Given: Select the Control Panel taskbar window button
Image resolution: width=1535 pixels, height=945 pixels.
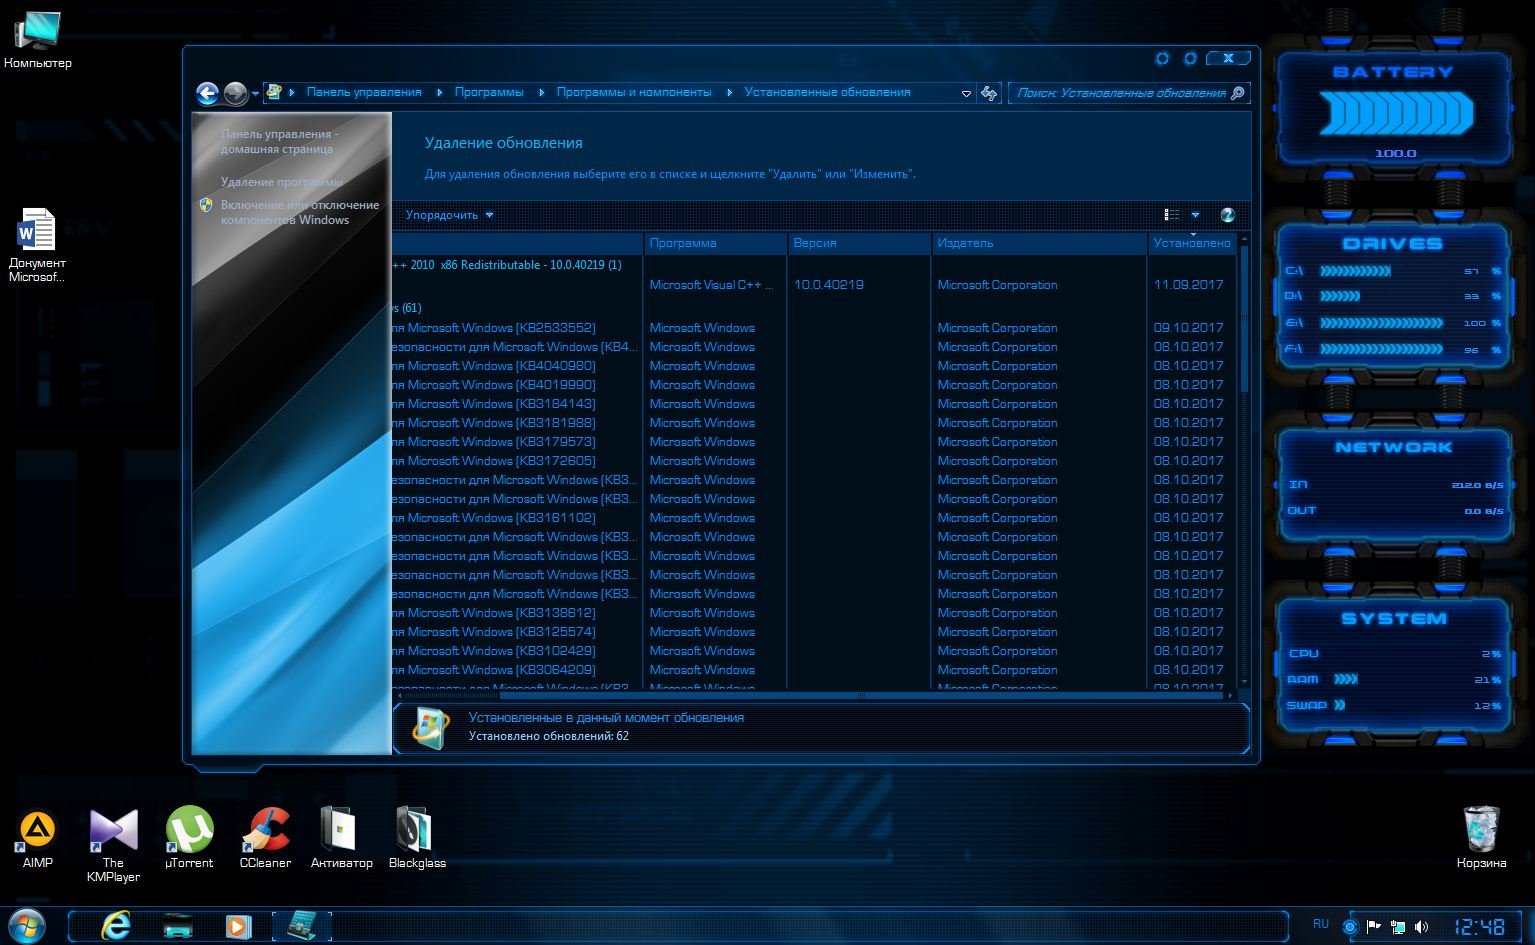Looking at the screenshot, I should (301, 926).
